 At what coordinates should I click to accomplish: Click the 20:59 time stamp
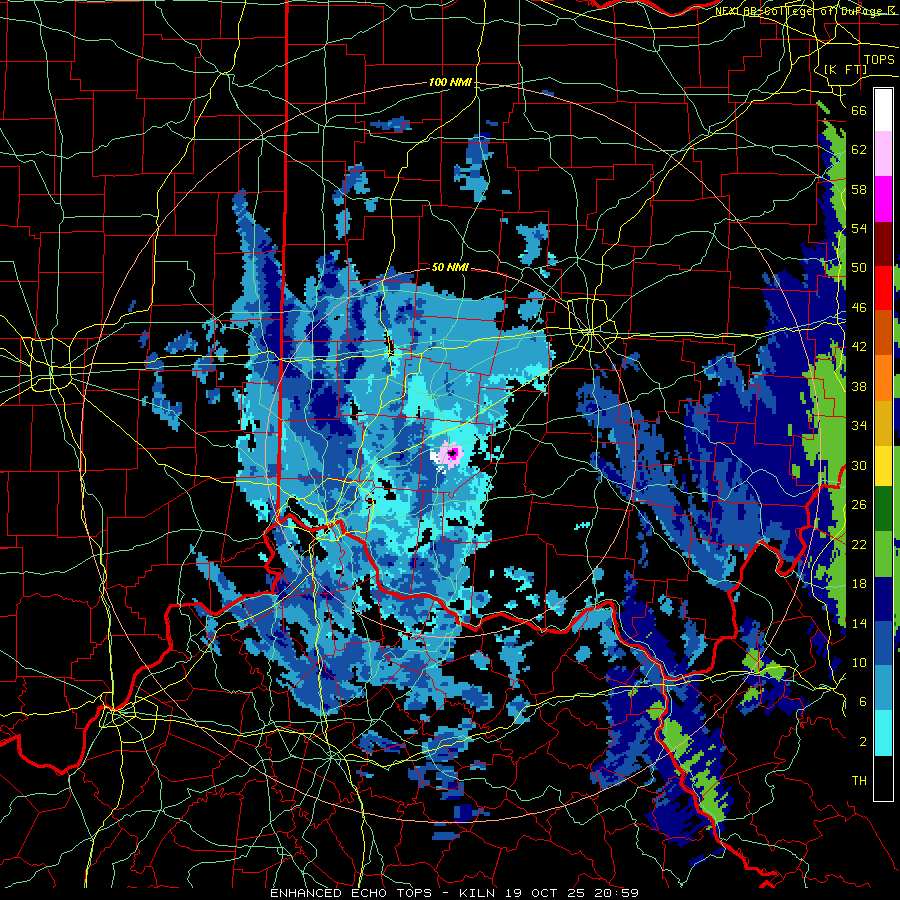click(x=618, y=893)
